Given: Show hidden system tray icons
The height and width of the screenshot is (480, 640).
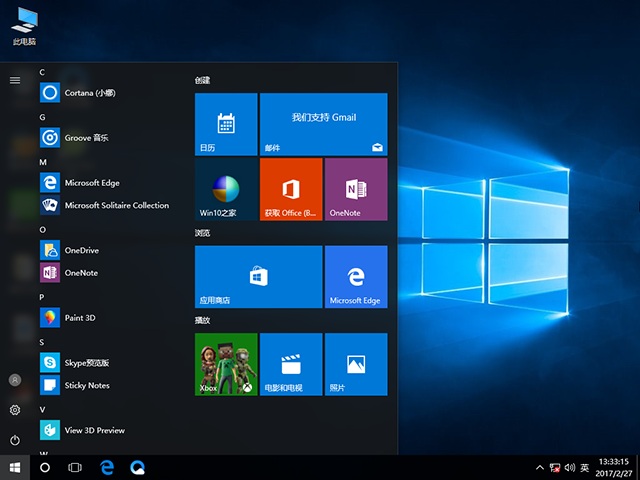Looking at the screenshot, I should 541,467.
